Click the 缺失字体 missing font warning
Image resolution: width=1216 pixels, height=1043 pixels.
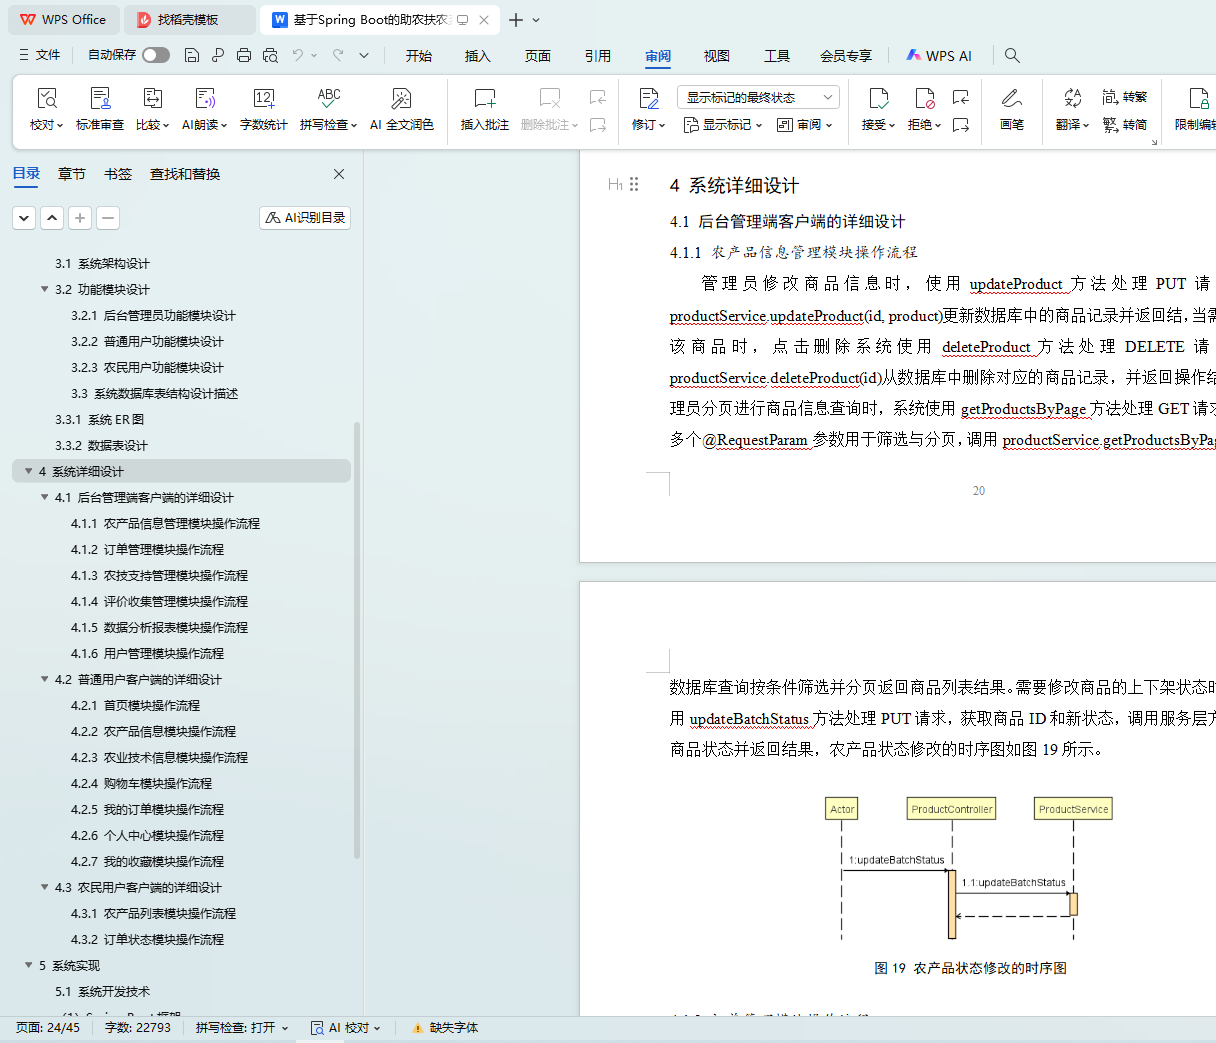(x=445, y=1028)
